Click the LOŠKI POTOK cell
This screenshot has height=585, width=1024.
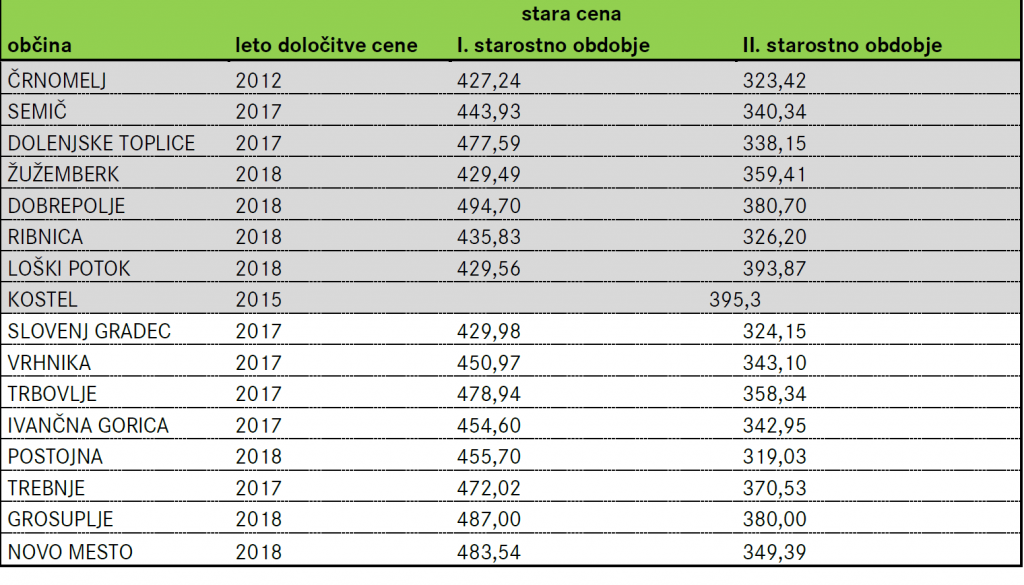[x=69, y=268]
